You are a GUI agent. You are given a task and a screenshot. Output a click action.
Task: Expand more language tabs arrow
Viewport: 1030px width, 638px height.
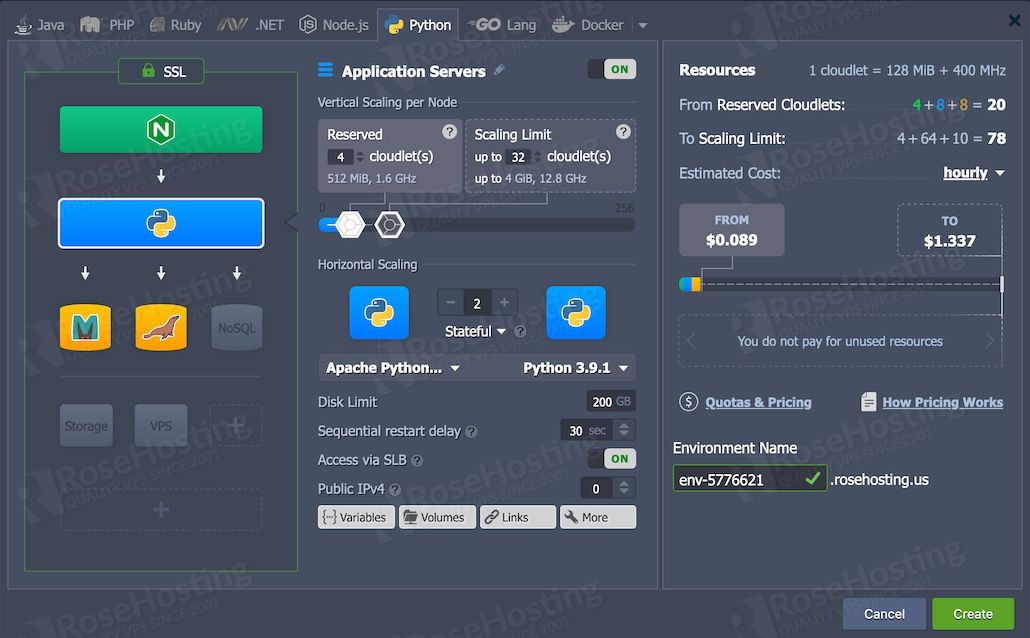point(643,26)
